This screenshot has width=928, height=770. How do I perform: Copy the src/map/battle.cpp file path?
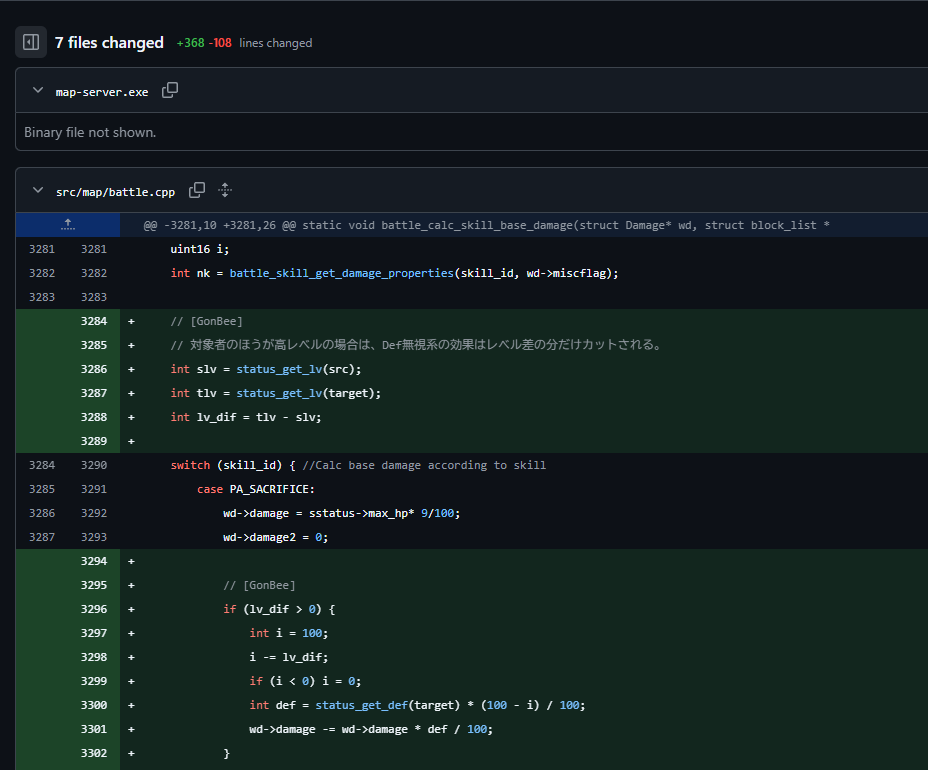(x=197, y=190)
